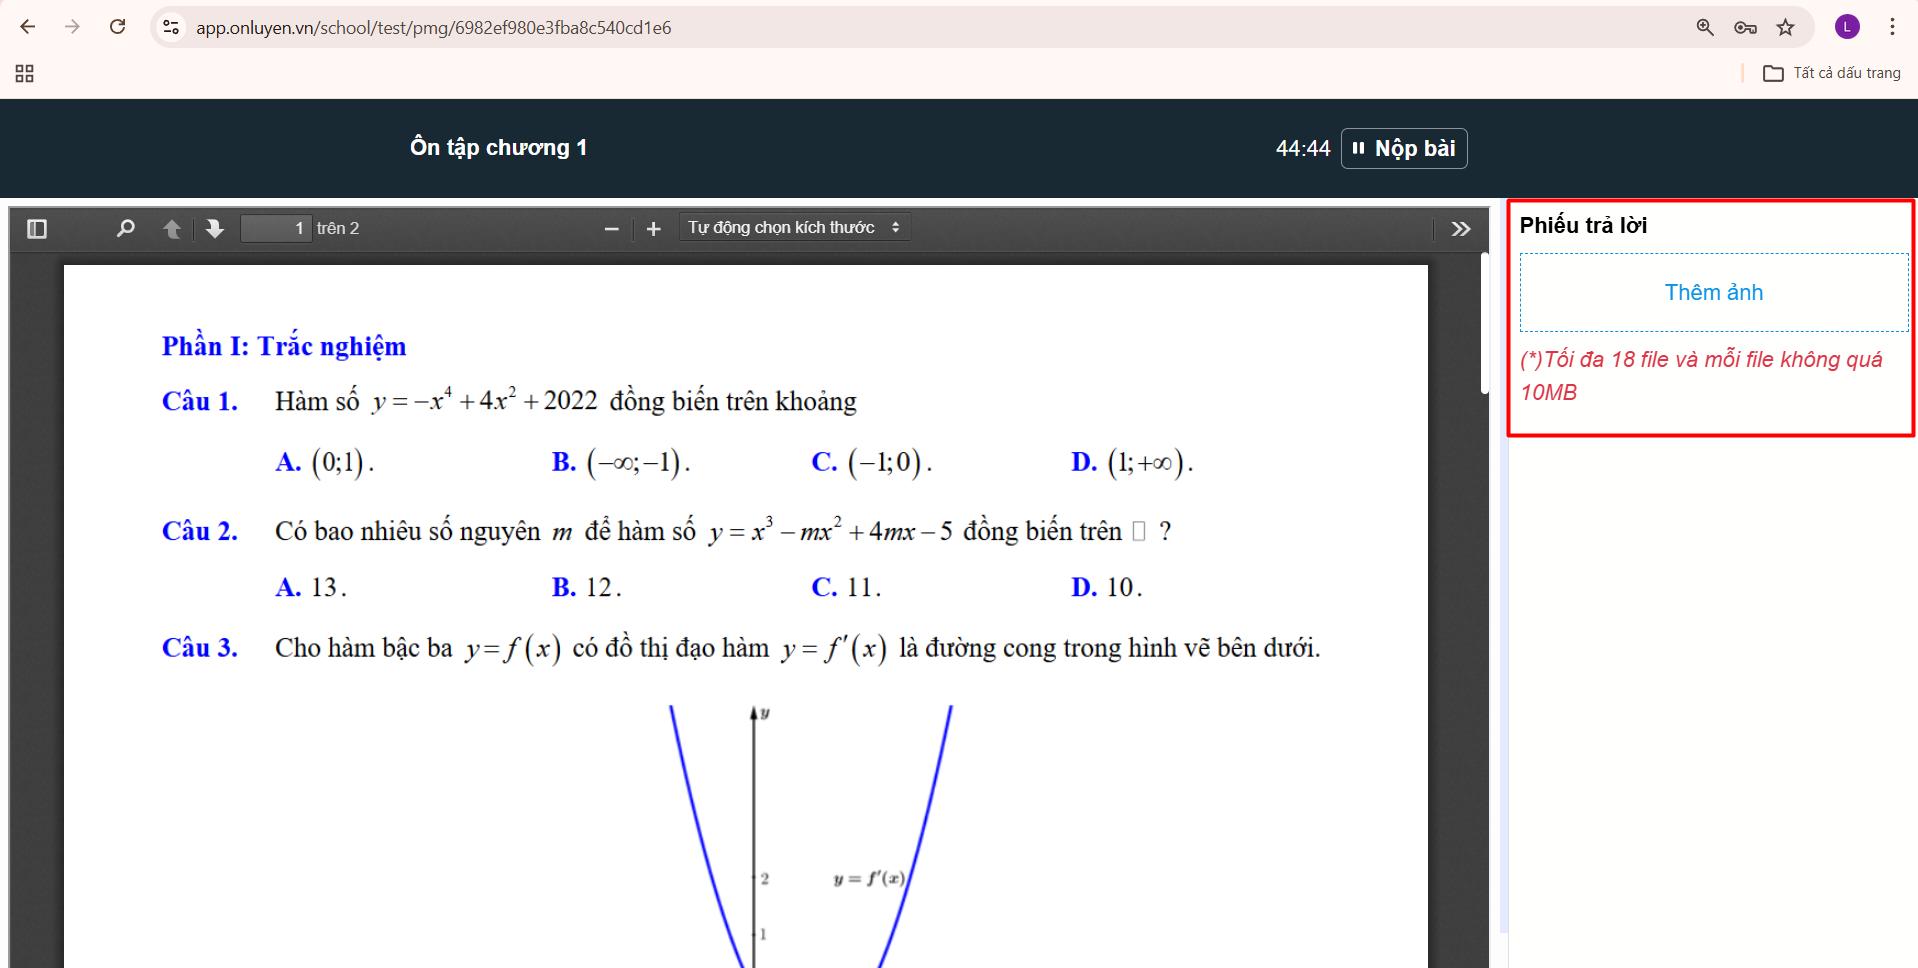Click the PDF vertical scrollbar thumb

[x=1484, y=325]
